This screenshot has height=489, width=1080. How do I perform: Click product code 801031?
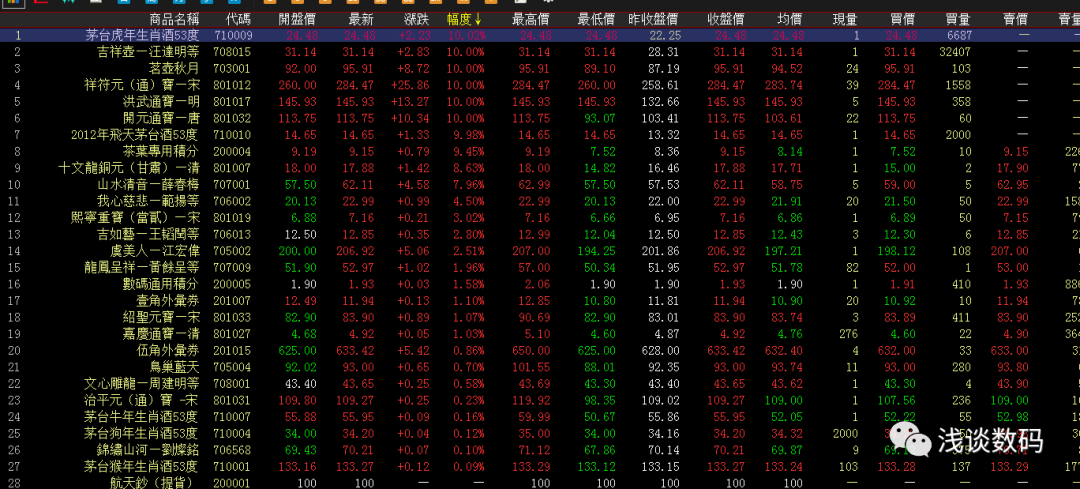[233, 399]
